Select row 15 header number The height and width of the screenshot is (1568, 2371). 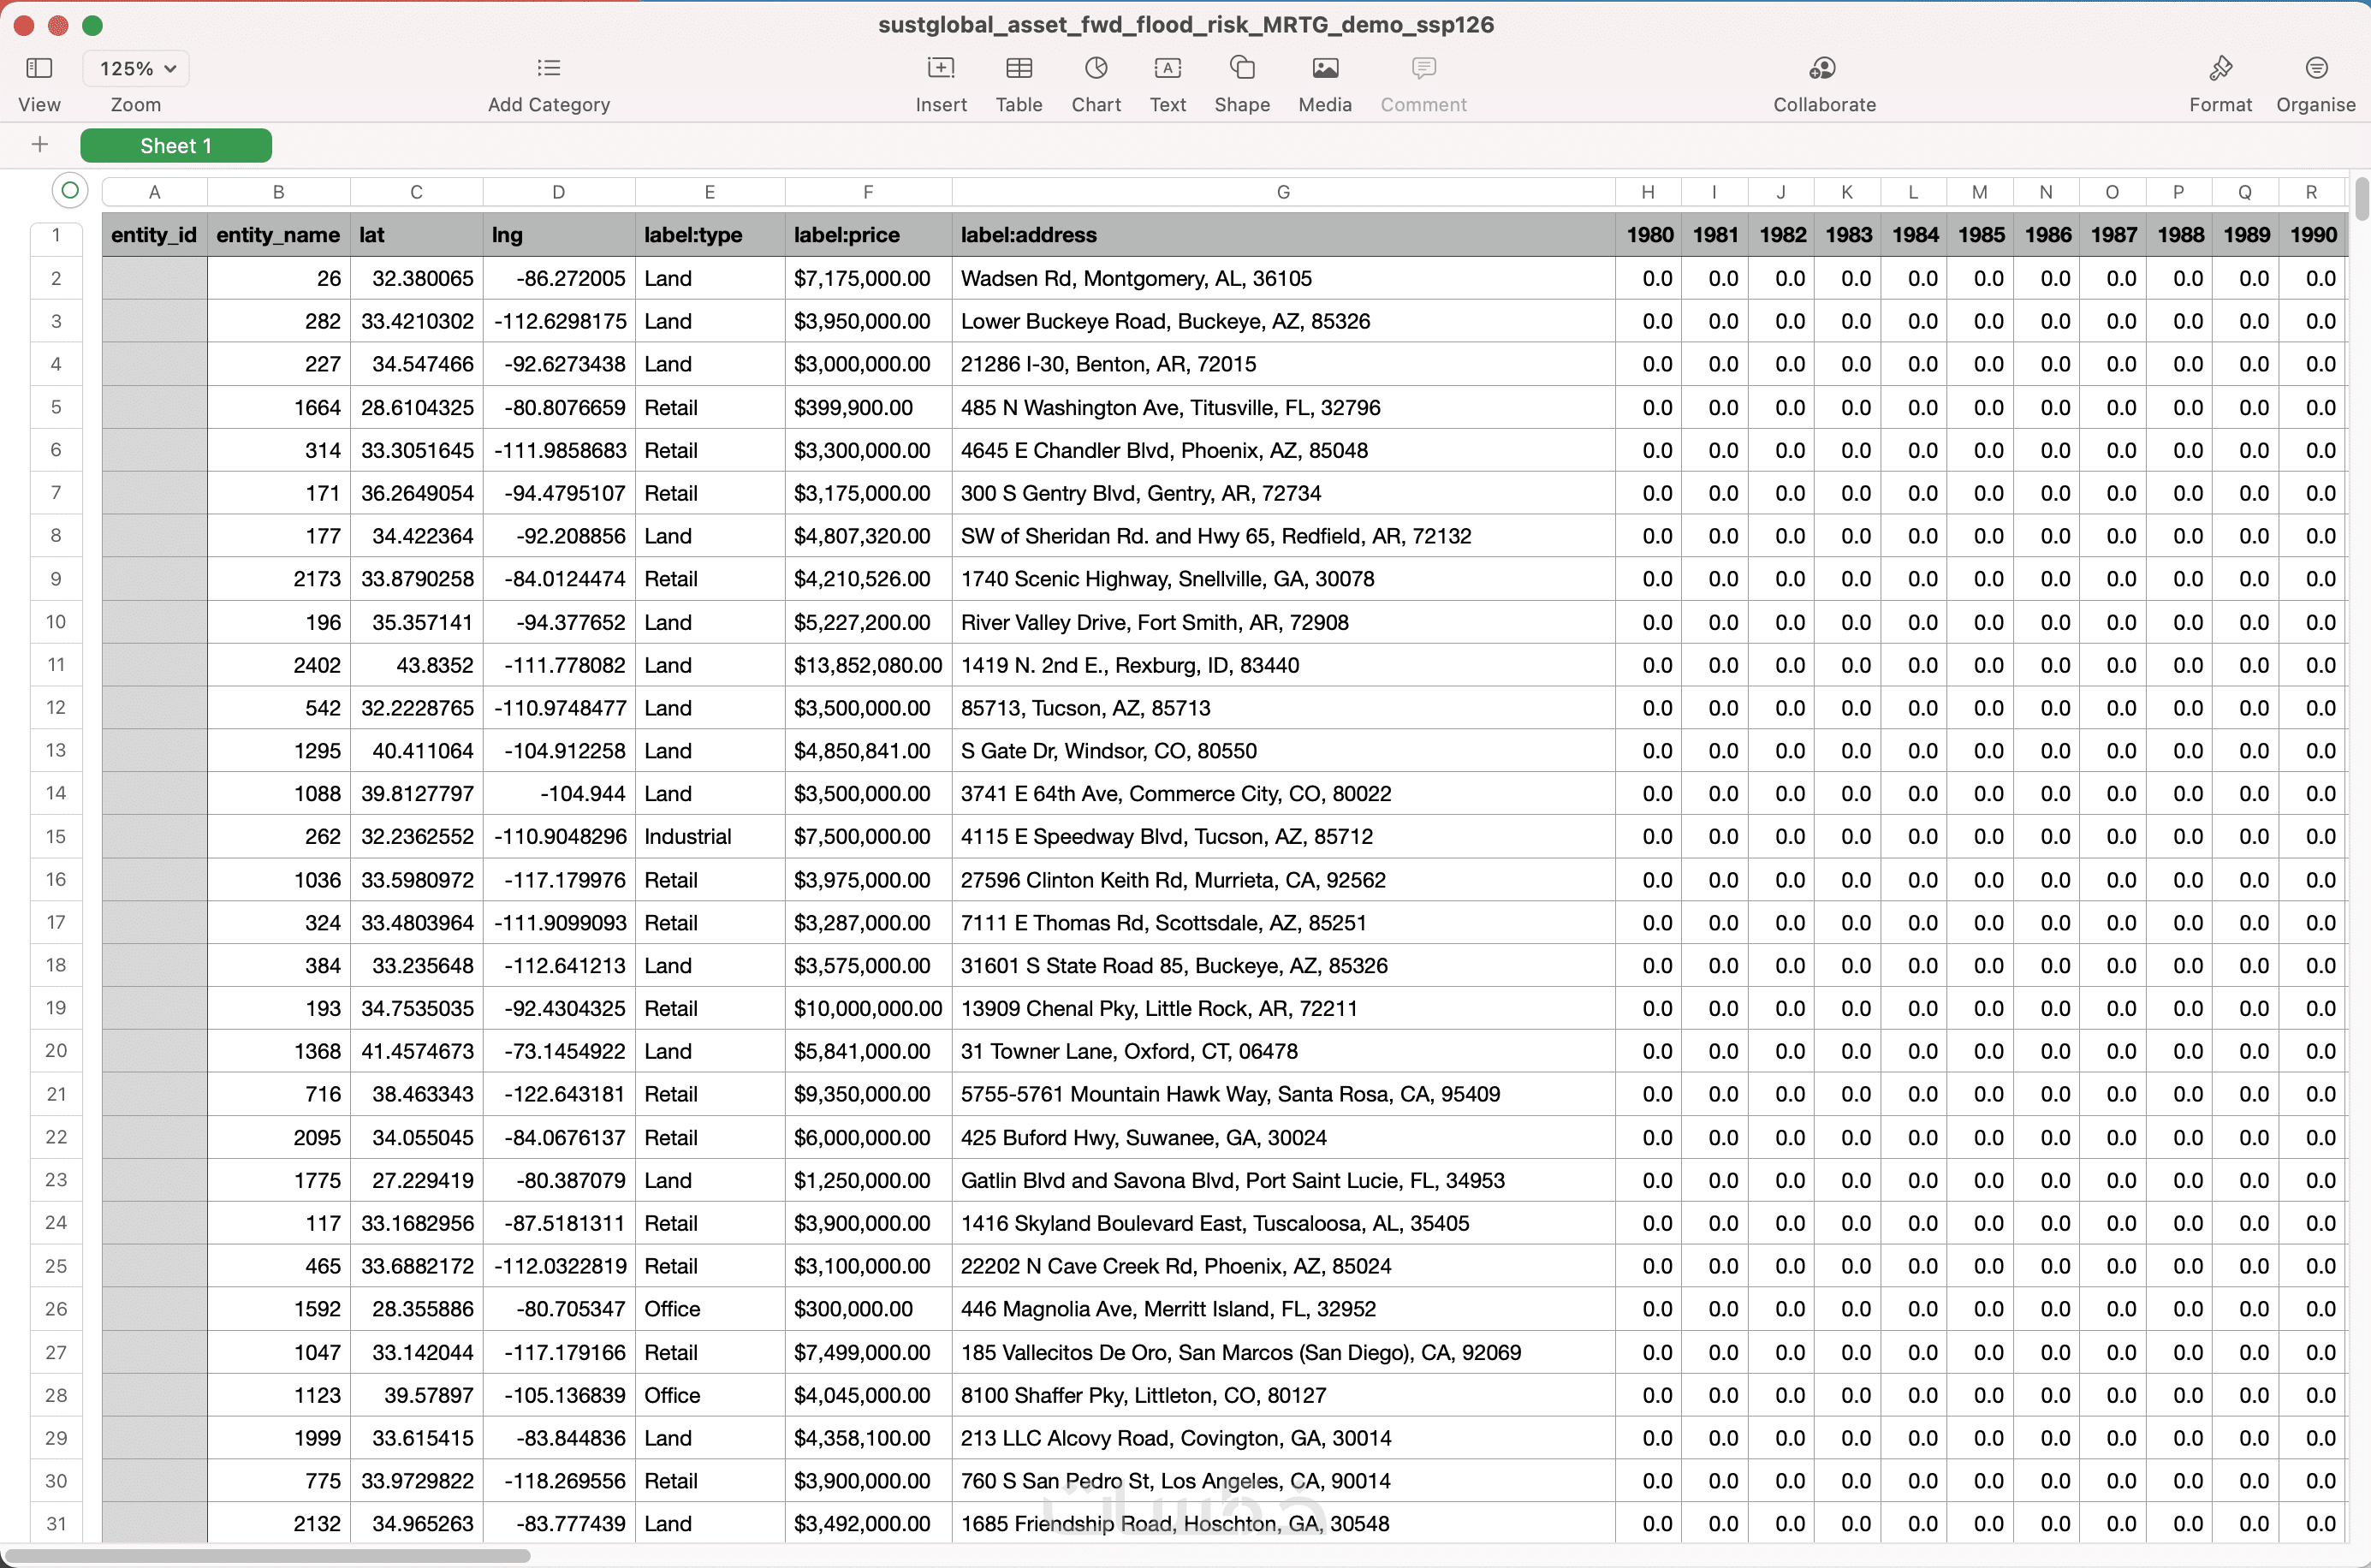(56, 836)
